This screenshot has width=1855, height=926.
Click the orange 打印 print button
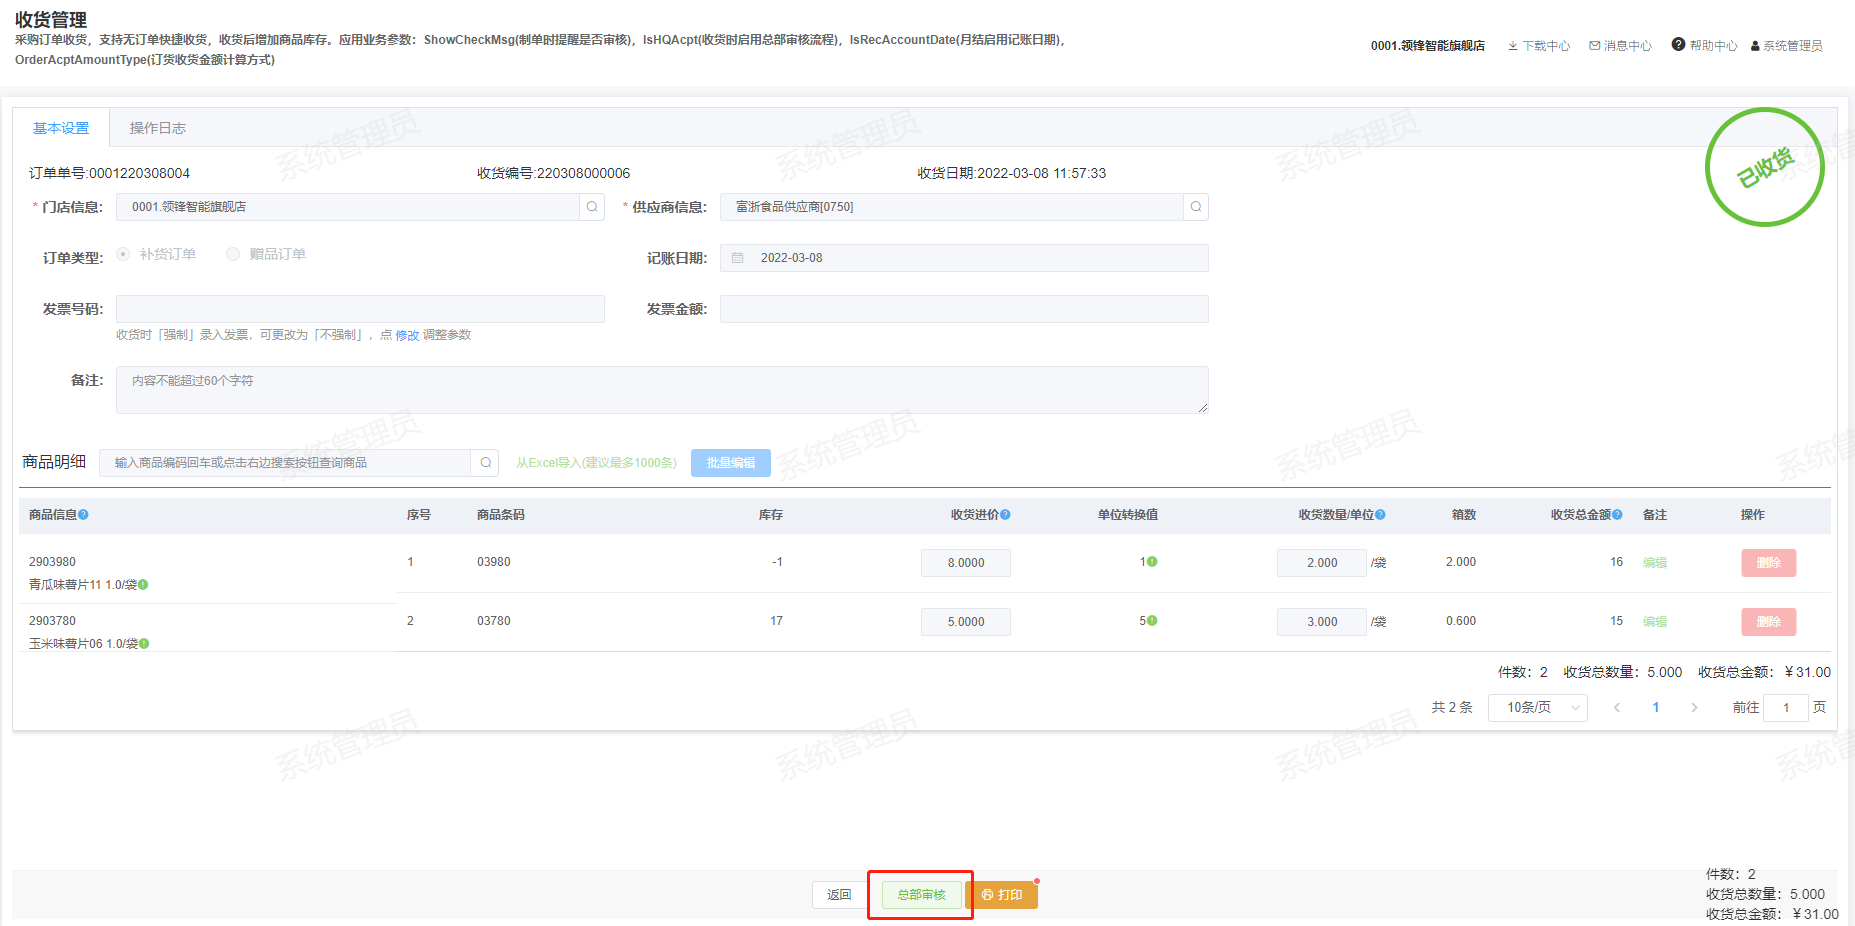pyautogui.click(x=1002, y=895)
